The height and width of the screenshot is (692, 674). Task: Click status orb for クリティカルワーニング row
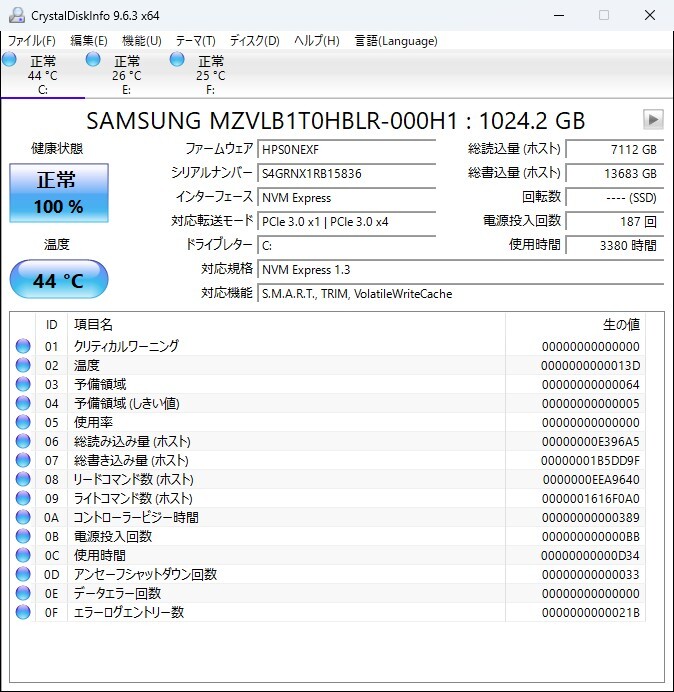coord(23,346)
